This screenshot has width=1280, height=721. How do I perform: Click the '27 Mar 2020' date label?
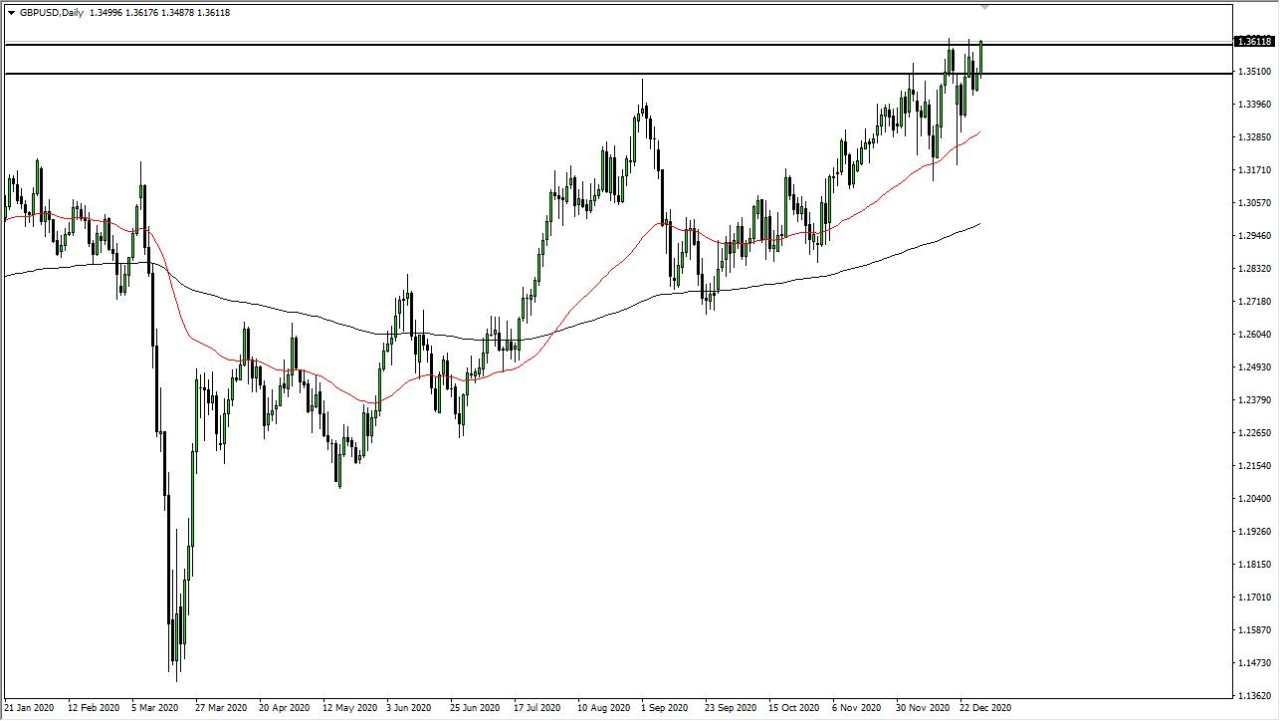(221, 708)
